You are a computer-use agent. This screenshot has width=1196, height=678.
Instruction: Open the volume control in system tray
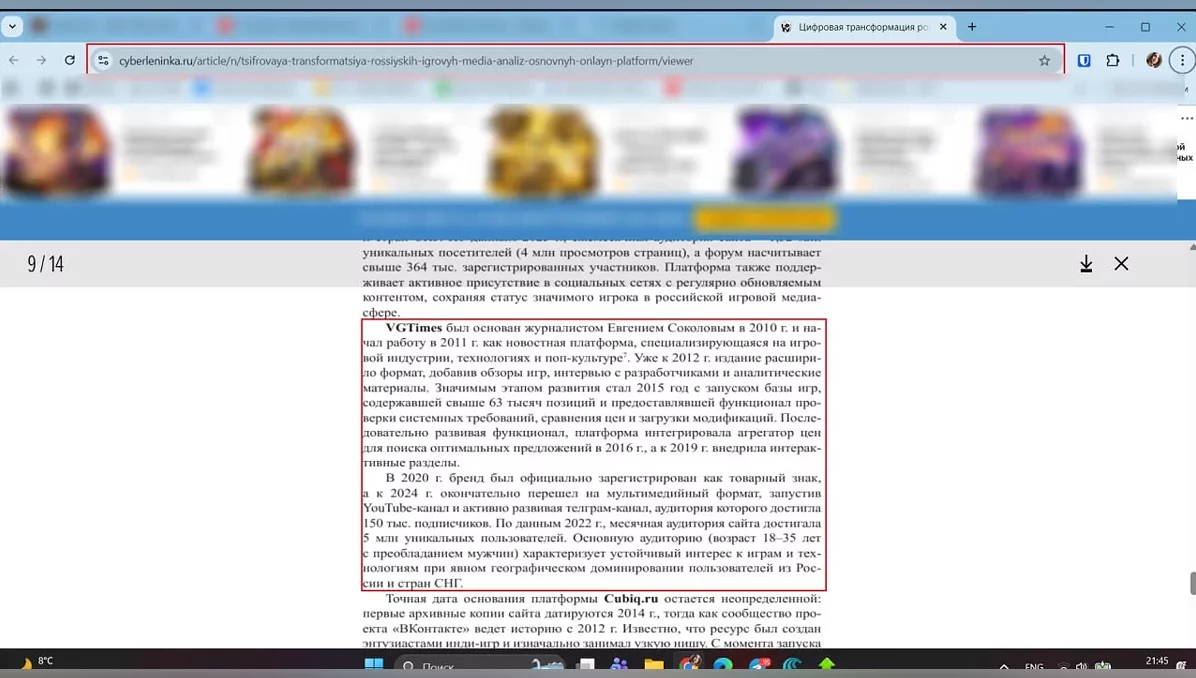[x=1081, y=666]
